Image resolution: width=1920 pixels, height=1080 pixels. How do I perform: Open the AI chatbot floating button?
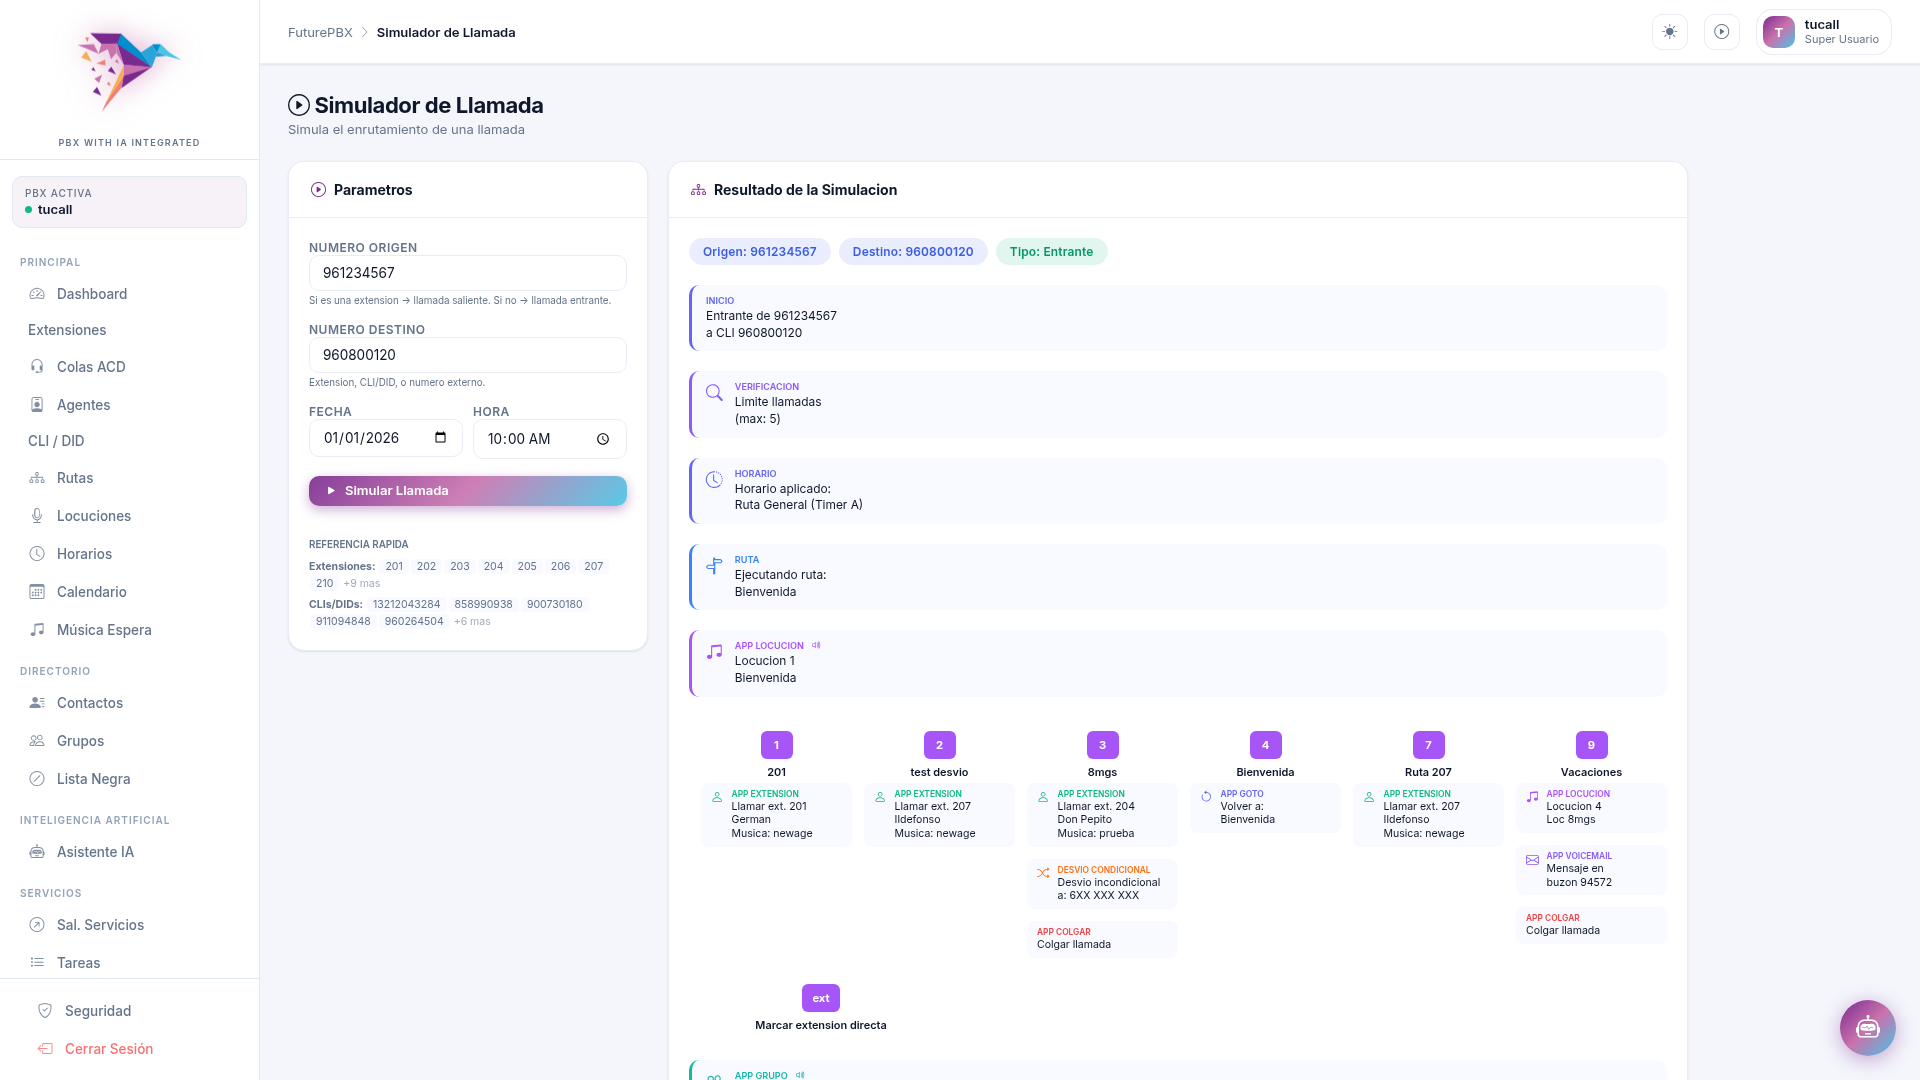(1867, 1027)
